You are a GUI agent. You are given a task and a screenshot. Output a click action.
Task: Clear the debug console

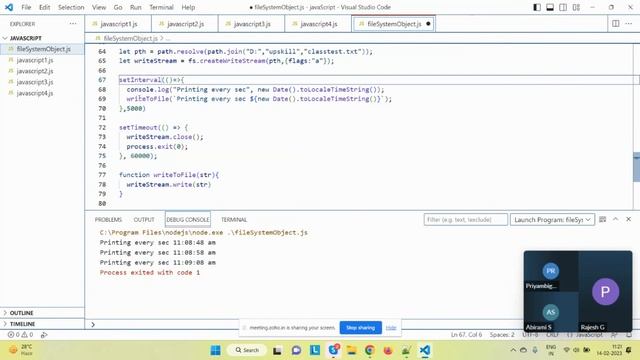602,220
